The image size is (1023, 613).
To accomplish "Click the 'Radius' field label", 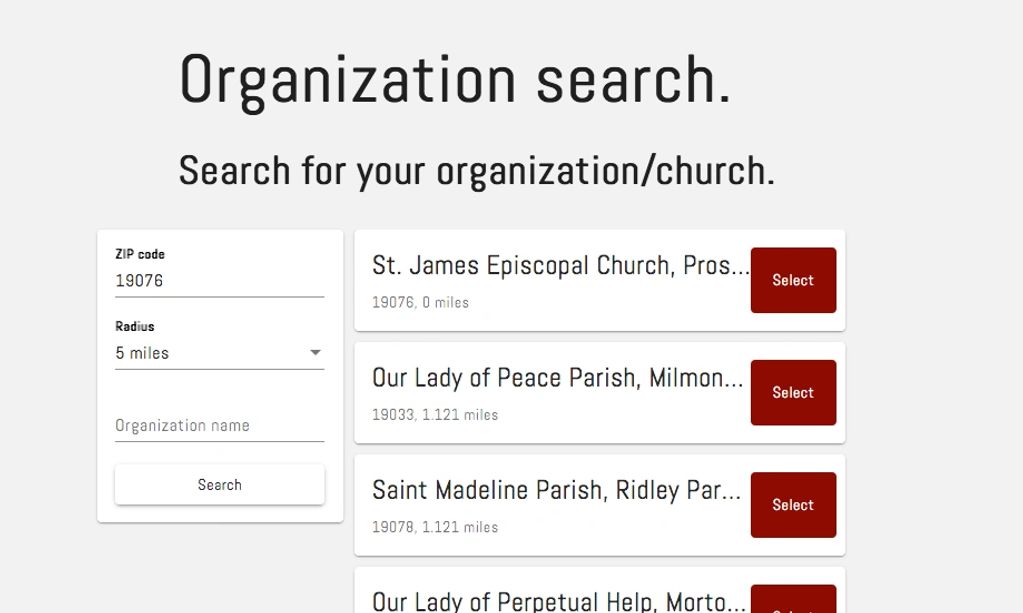I will (x=135, y=326).
